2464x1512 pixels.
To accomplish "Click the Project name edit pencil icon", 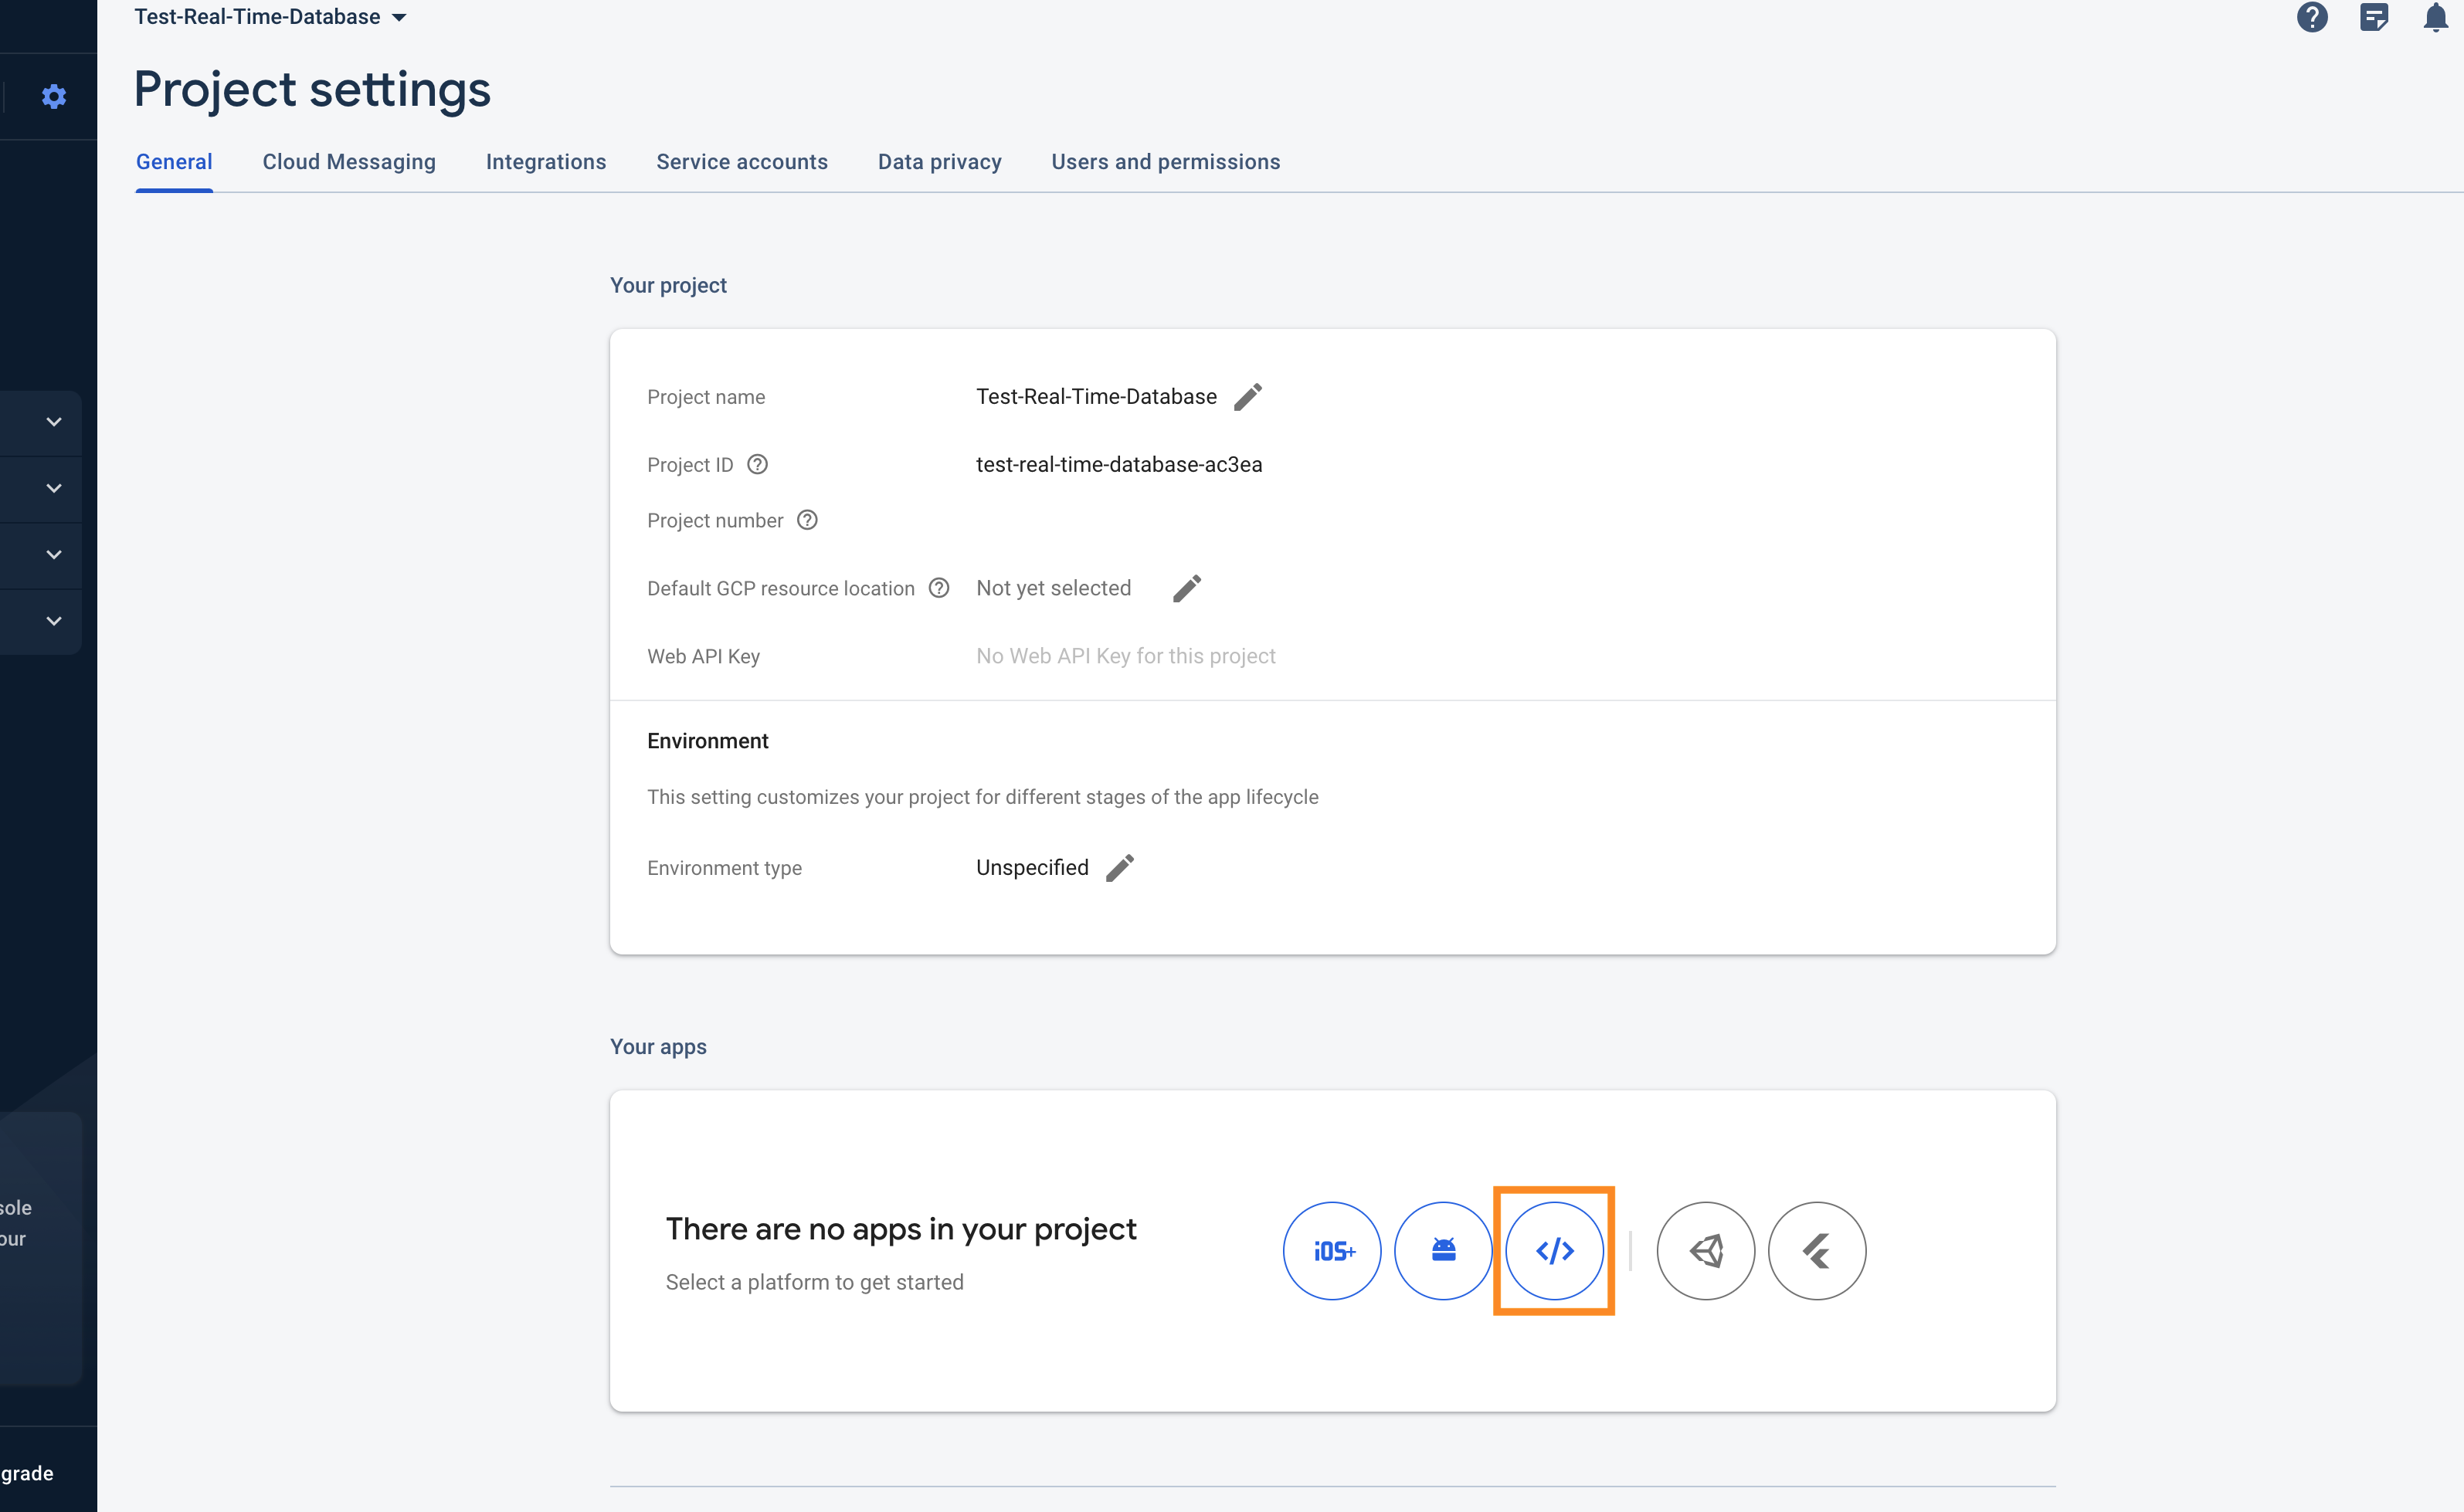I will [x=1248, y=396].
